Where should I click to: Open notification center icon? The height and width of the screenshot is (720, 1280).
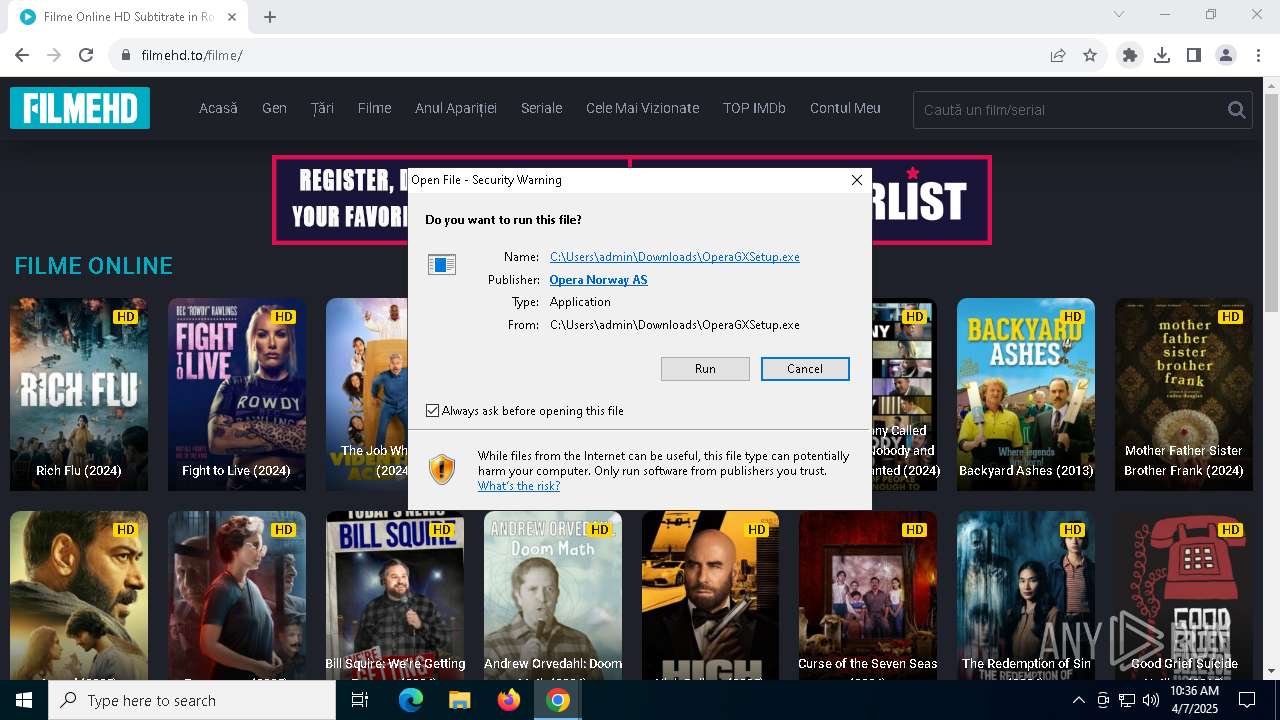[x=1247, y=700]
